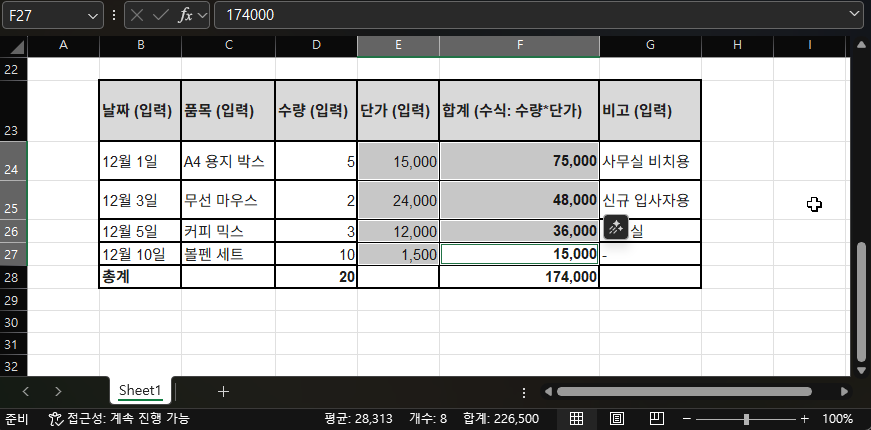This screenshot has height=430, width=871.
Task: Select column A header
Action: pyautogui.click(x=63, y=46)
